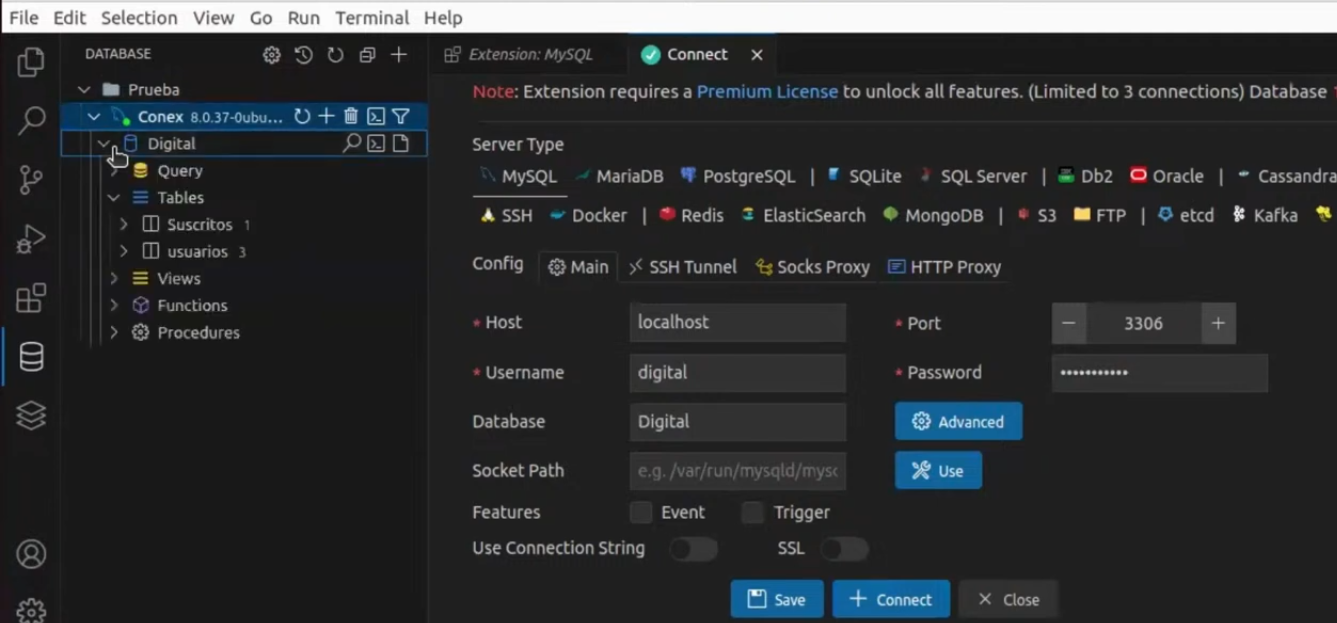The width and height of the screenshot is (1337, 623).
Task: Open history from the DATABASE panel header
Action: coord(304,55)
